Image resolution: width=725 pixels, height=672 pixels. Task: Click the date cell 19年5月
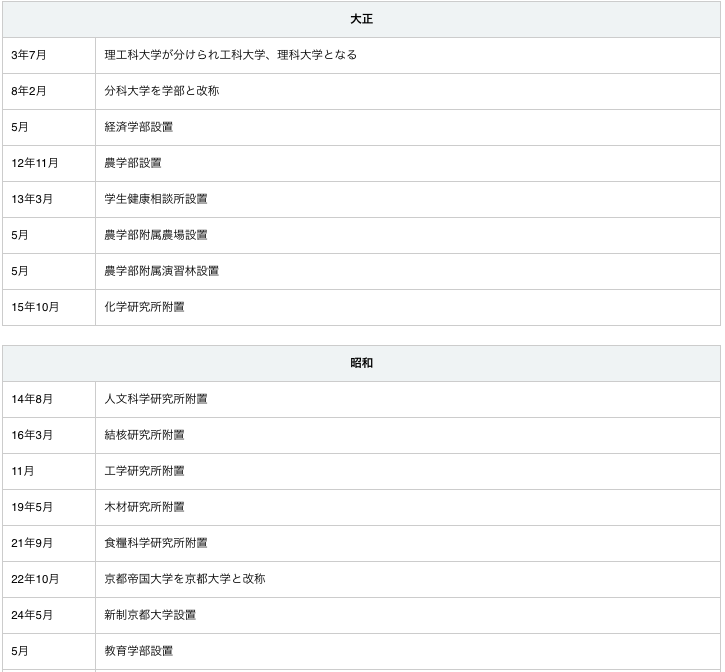49,507
